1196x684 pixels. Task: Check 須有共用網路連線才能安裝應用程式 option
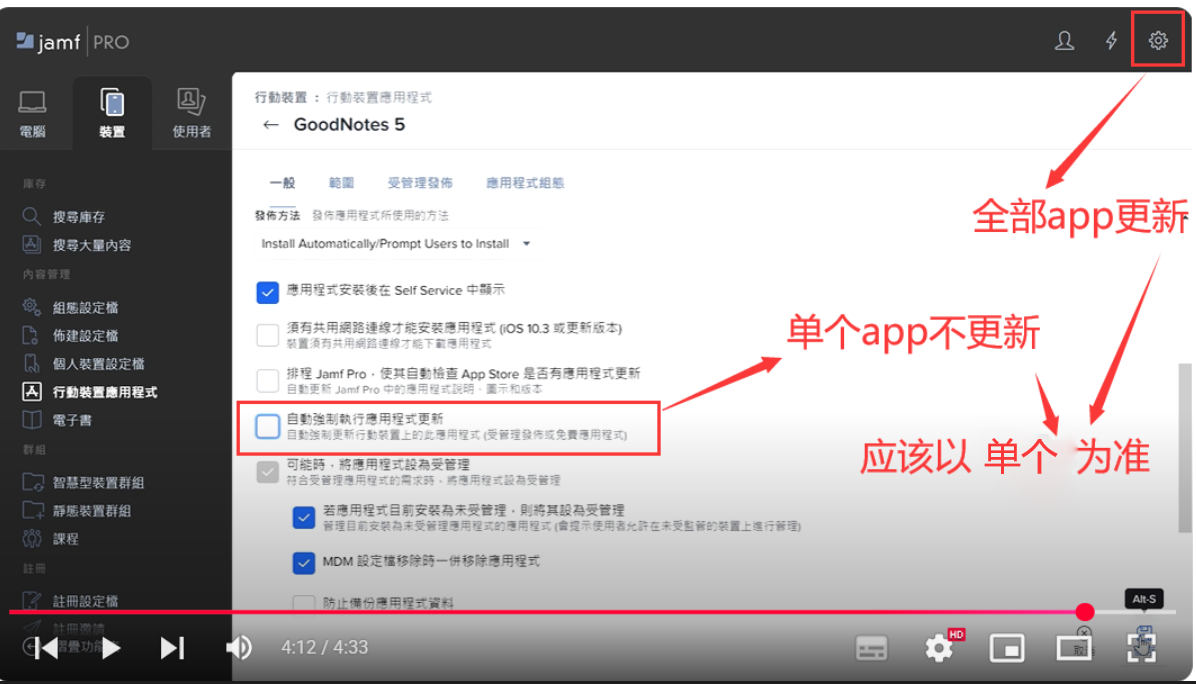267,335
